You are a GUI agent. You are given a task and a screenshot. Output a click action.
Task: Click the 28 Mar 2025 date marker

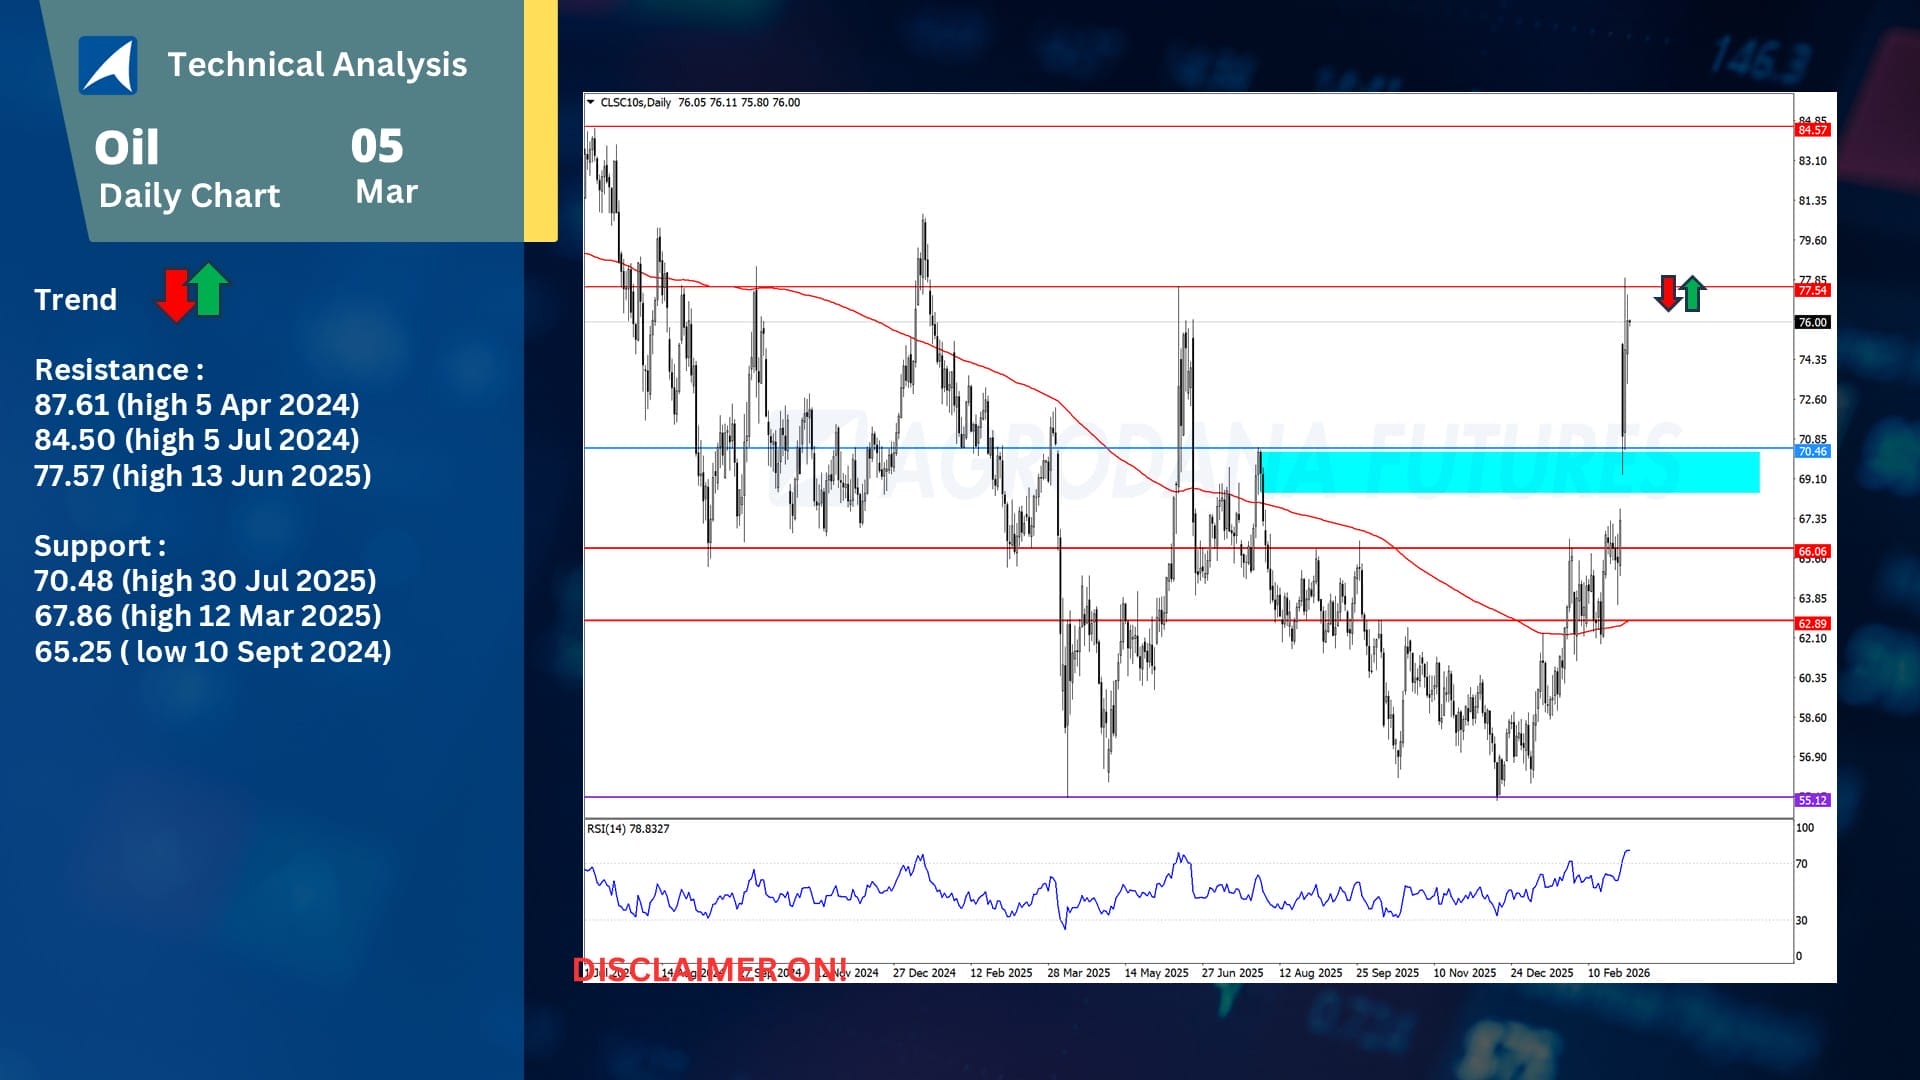[1078, 973]
